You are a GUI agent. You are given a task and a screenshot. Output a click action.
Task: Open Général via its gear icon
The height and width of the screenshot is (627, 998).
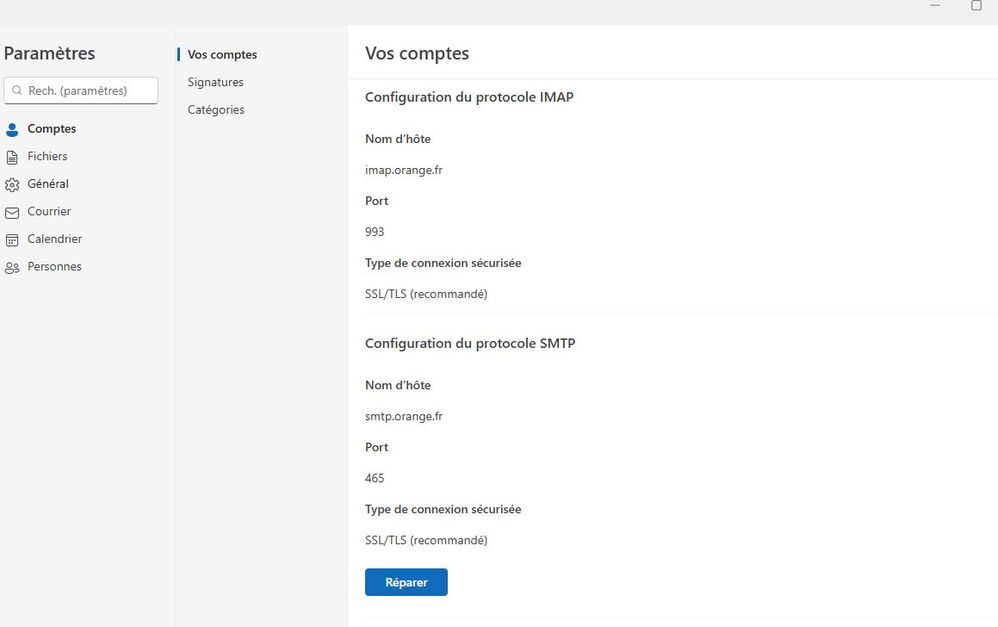click(x=12, y=185)
